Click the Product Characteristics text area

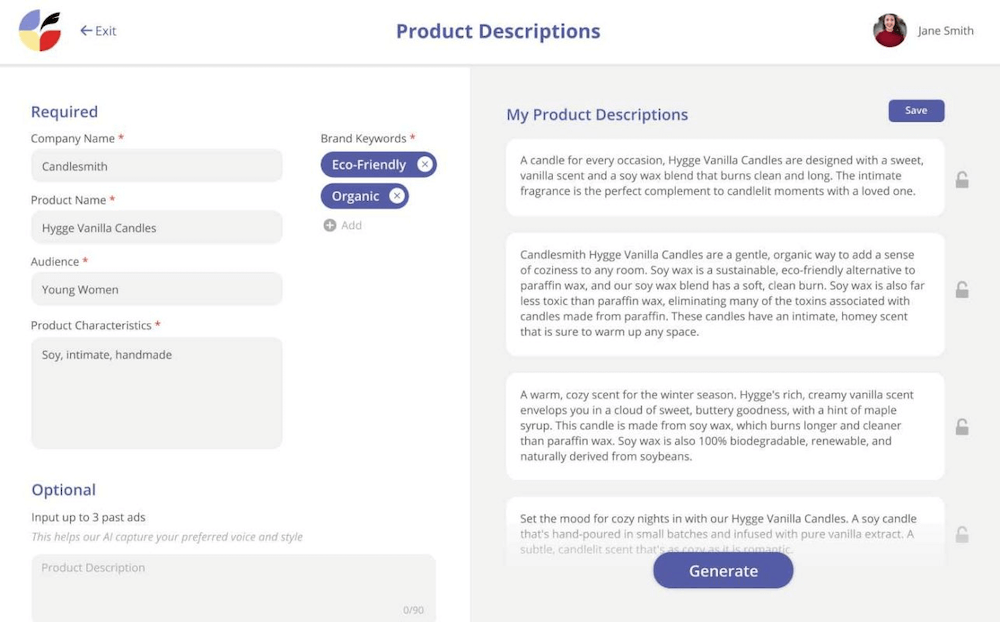[157, 392]
